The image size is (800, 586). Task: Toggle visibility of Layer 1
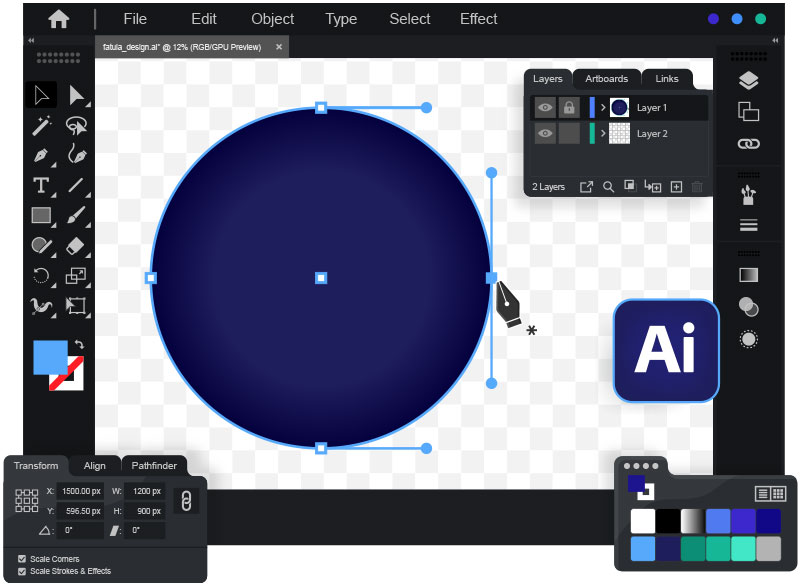pyautogui.click(x=545, y=108)
